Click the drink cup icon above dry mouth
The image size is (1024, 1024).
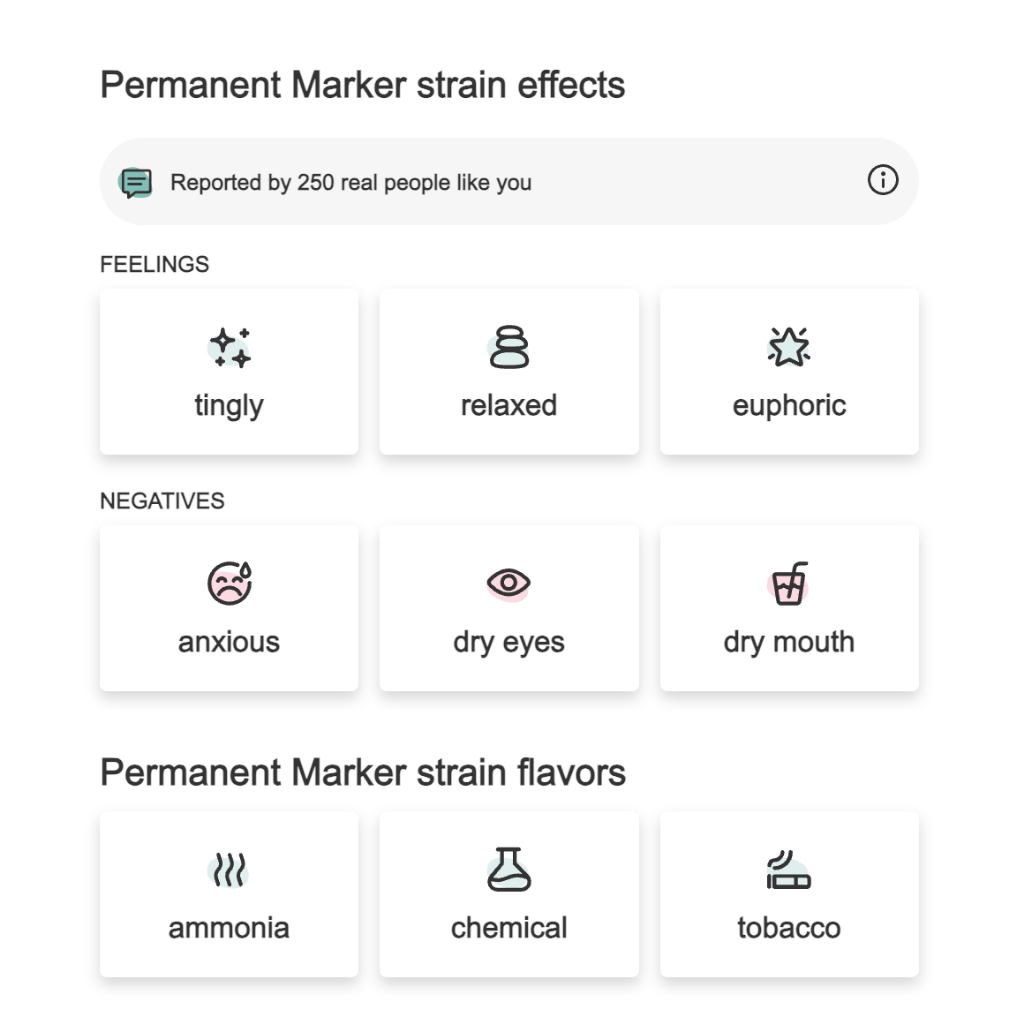[789, 583]
